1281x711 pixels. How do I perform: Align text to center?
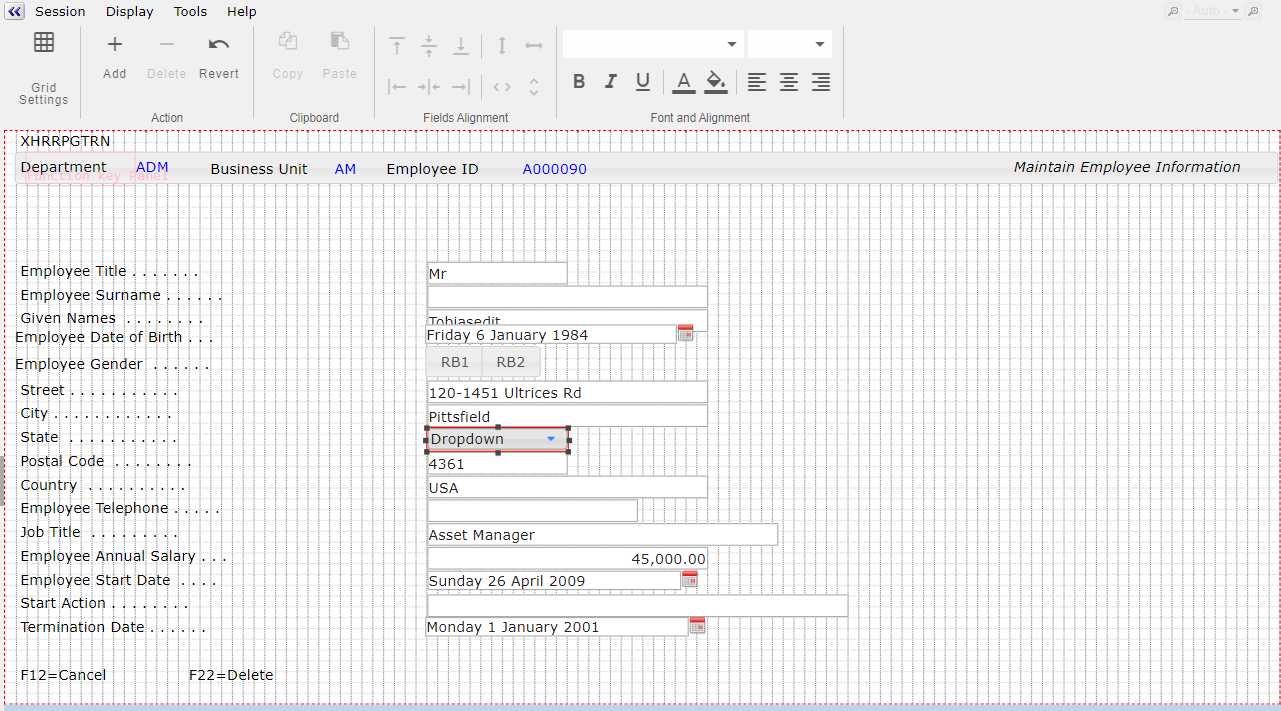point(789,82)
